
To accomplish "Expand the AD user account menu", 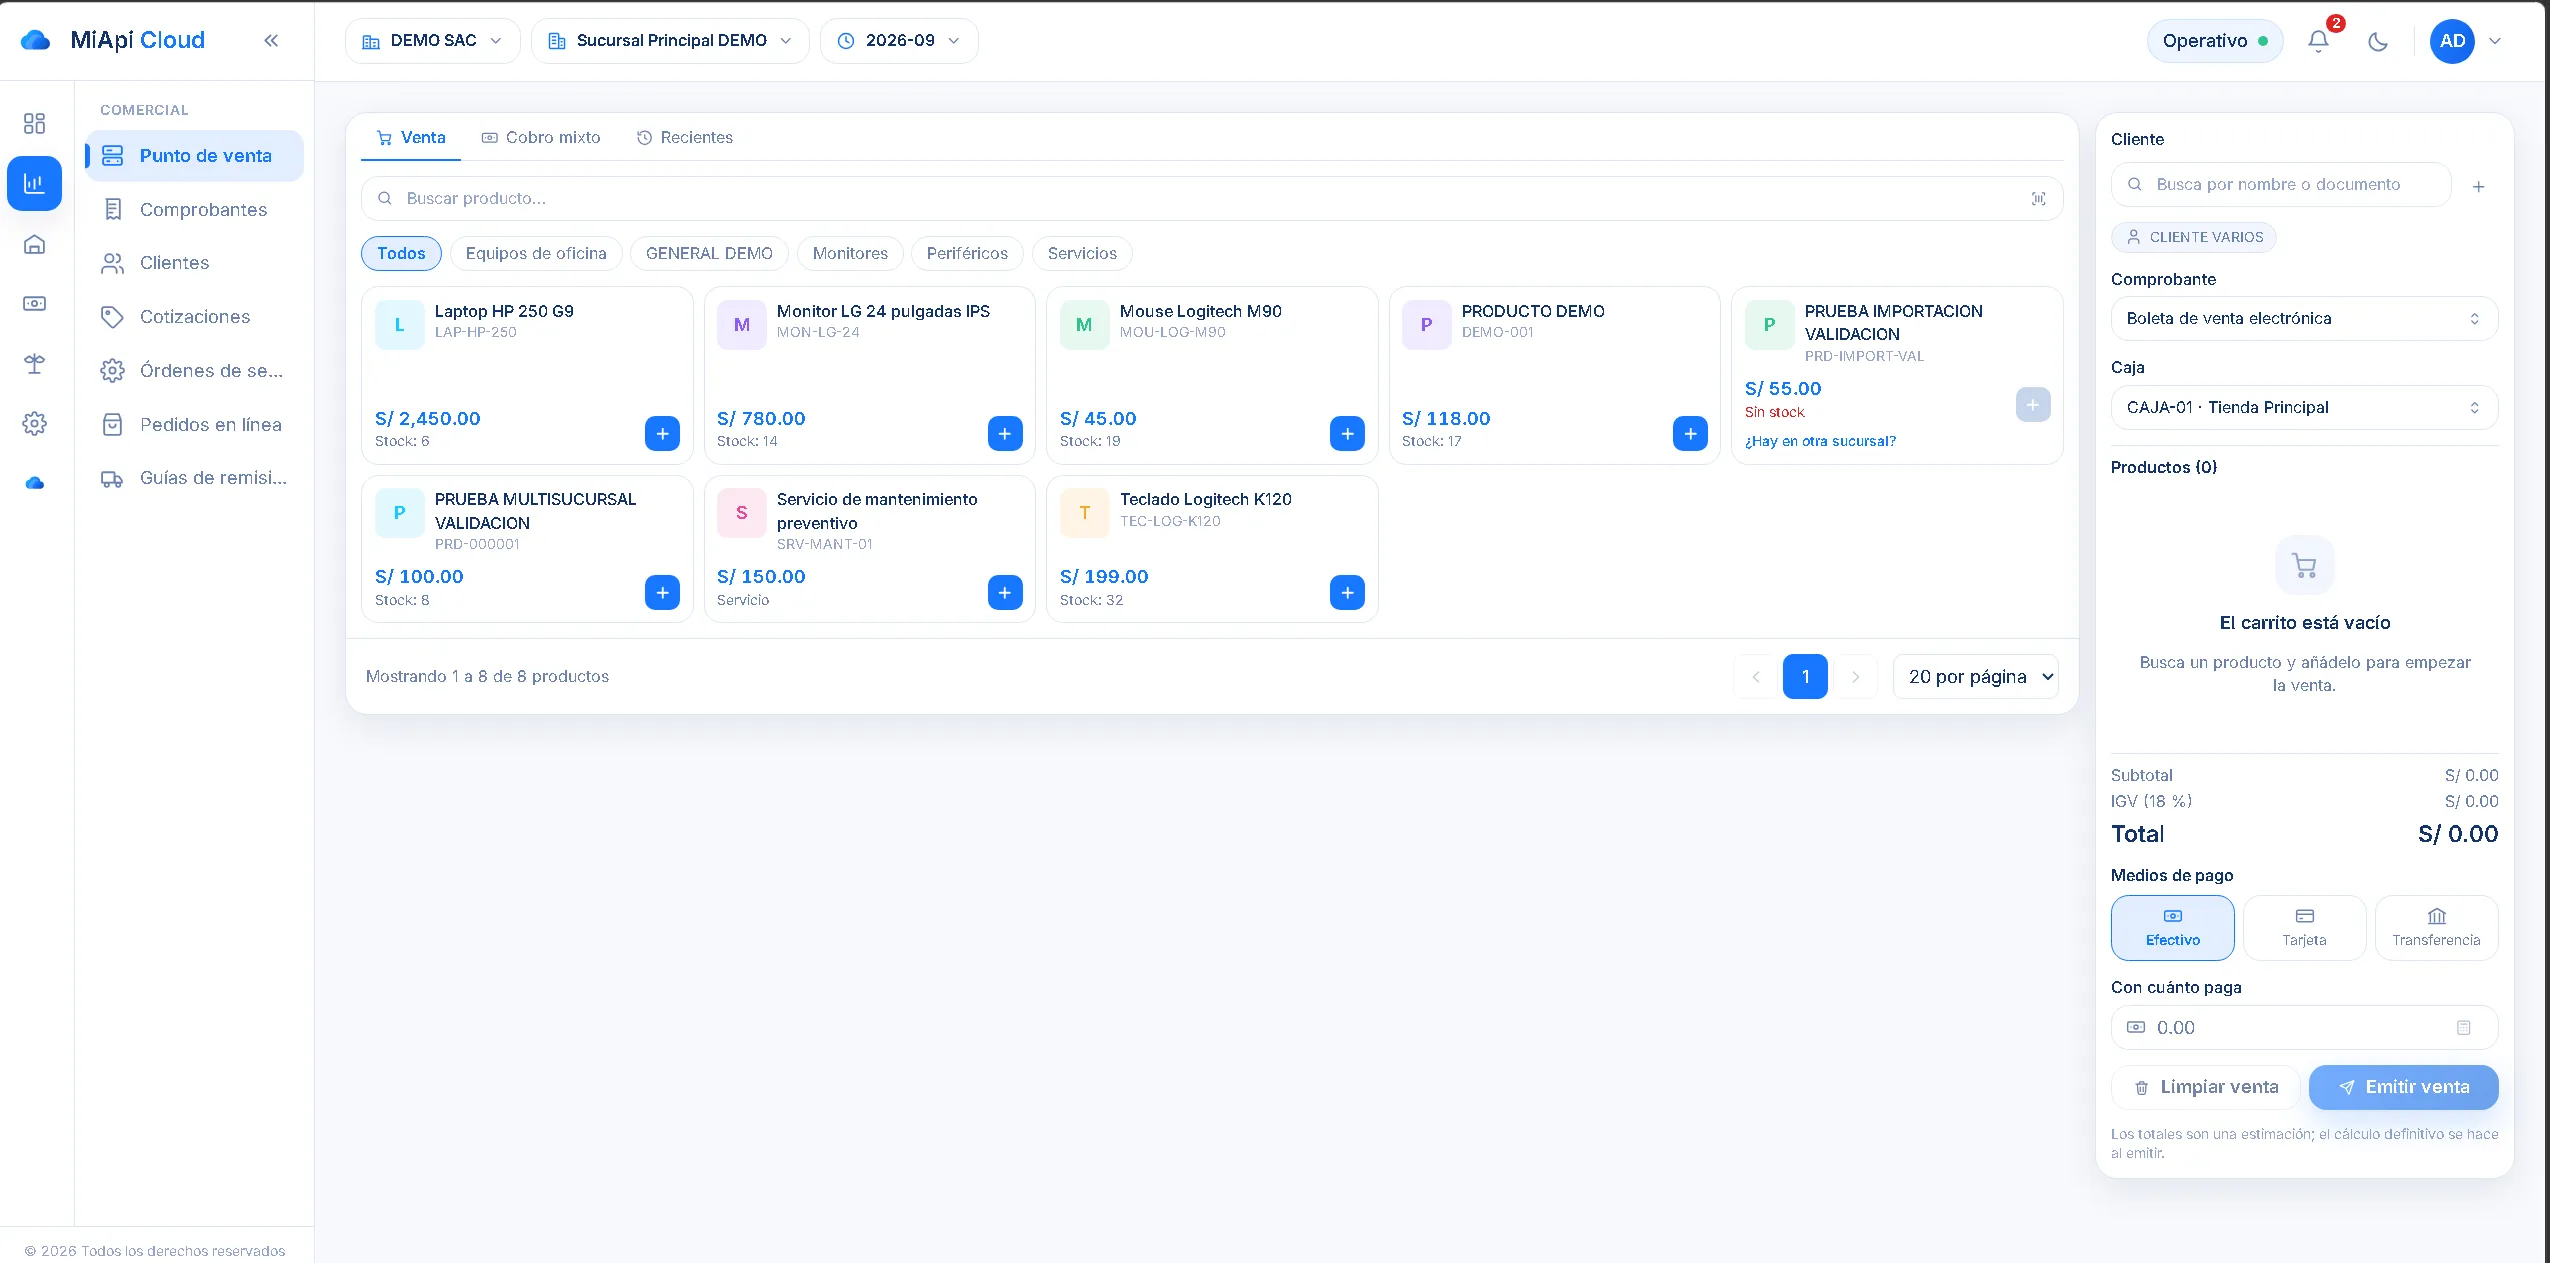I will coord(2466,41).
